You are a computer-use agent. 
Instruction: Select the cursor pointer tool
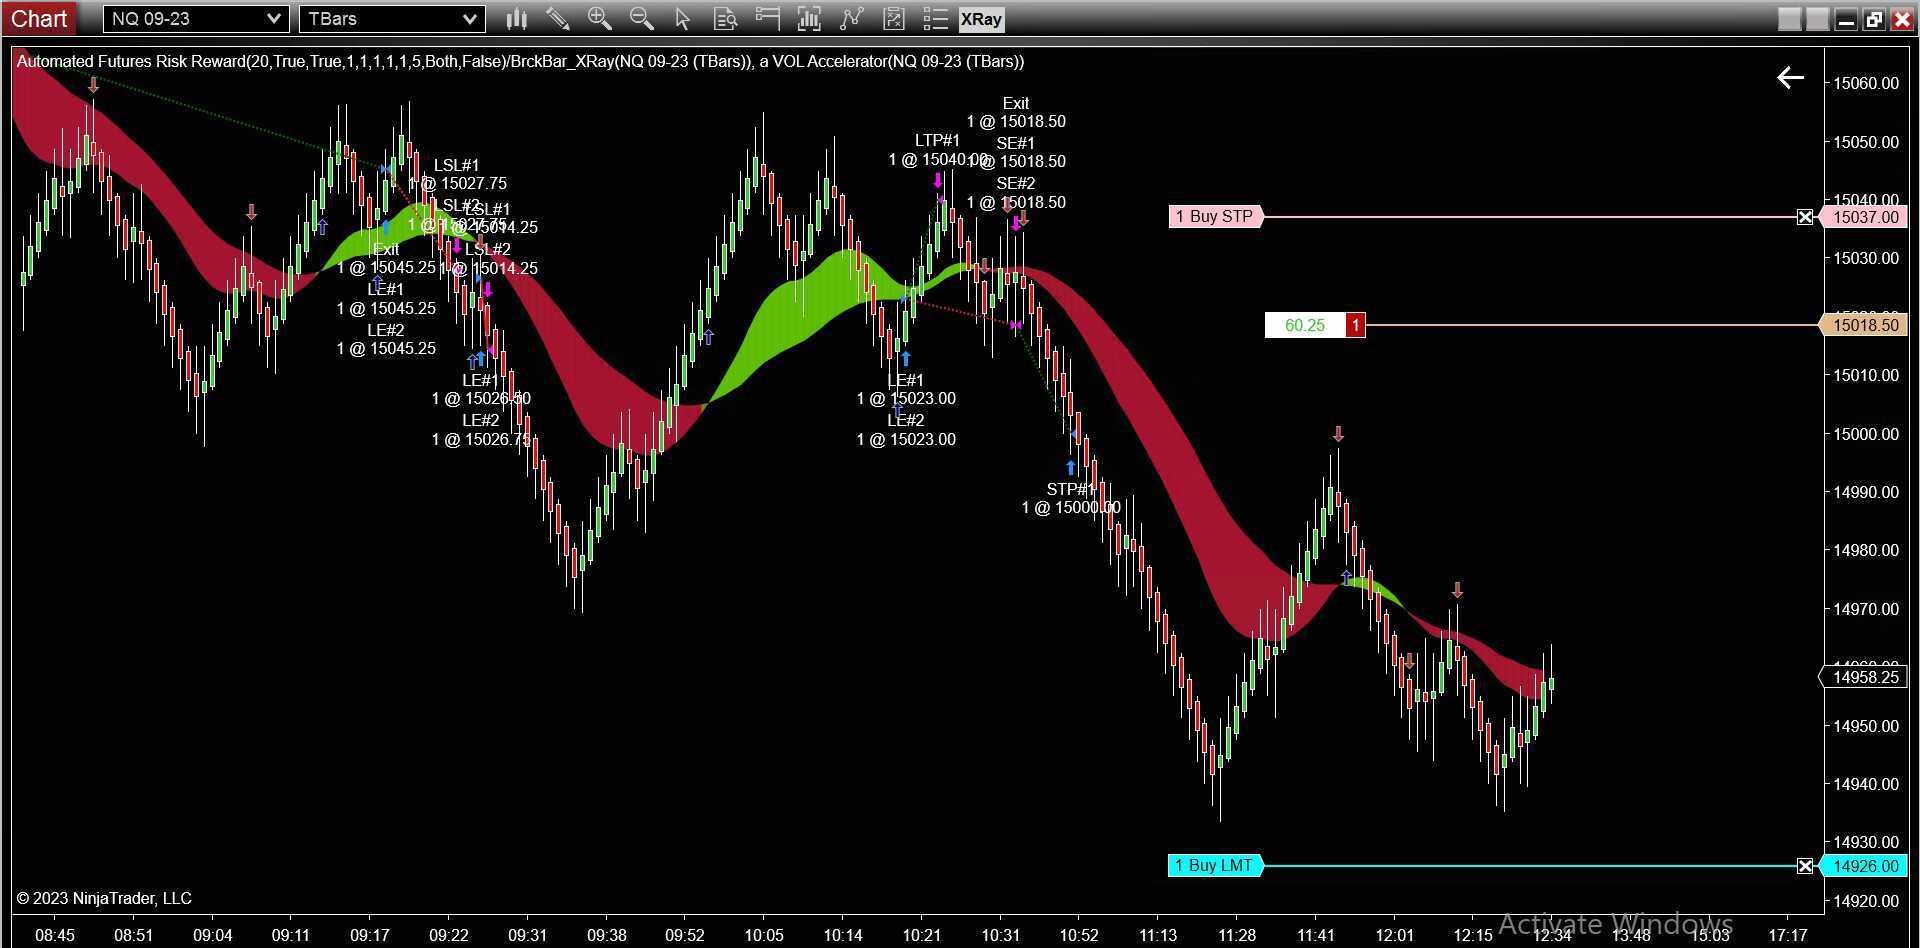click(684, 19)
